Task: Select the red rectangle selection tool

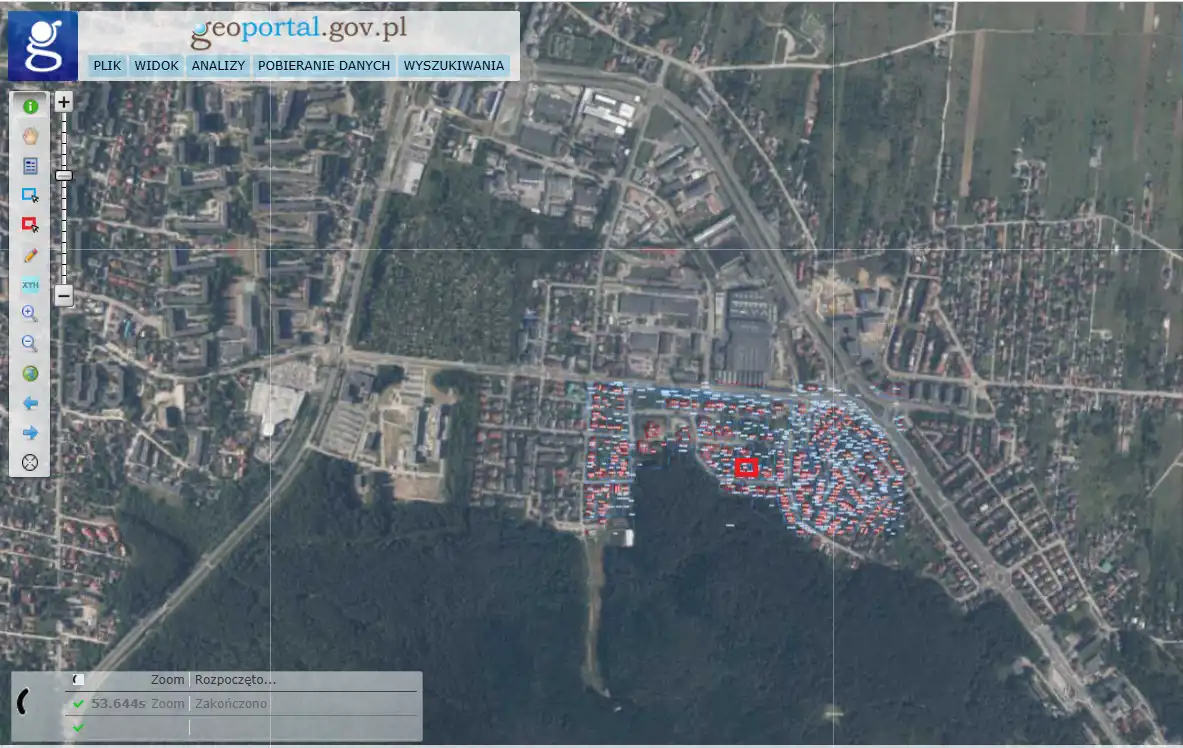Action: [30, 225]
